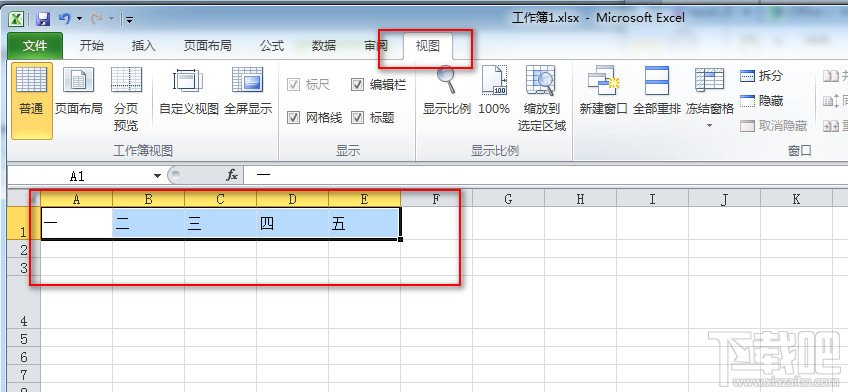The image size is (848, 392).
Task: Click the Save icon in quick access toolbar
Action: 43,19
